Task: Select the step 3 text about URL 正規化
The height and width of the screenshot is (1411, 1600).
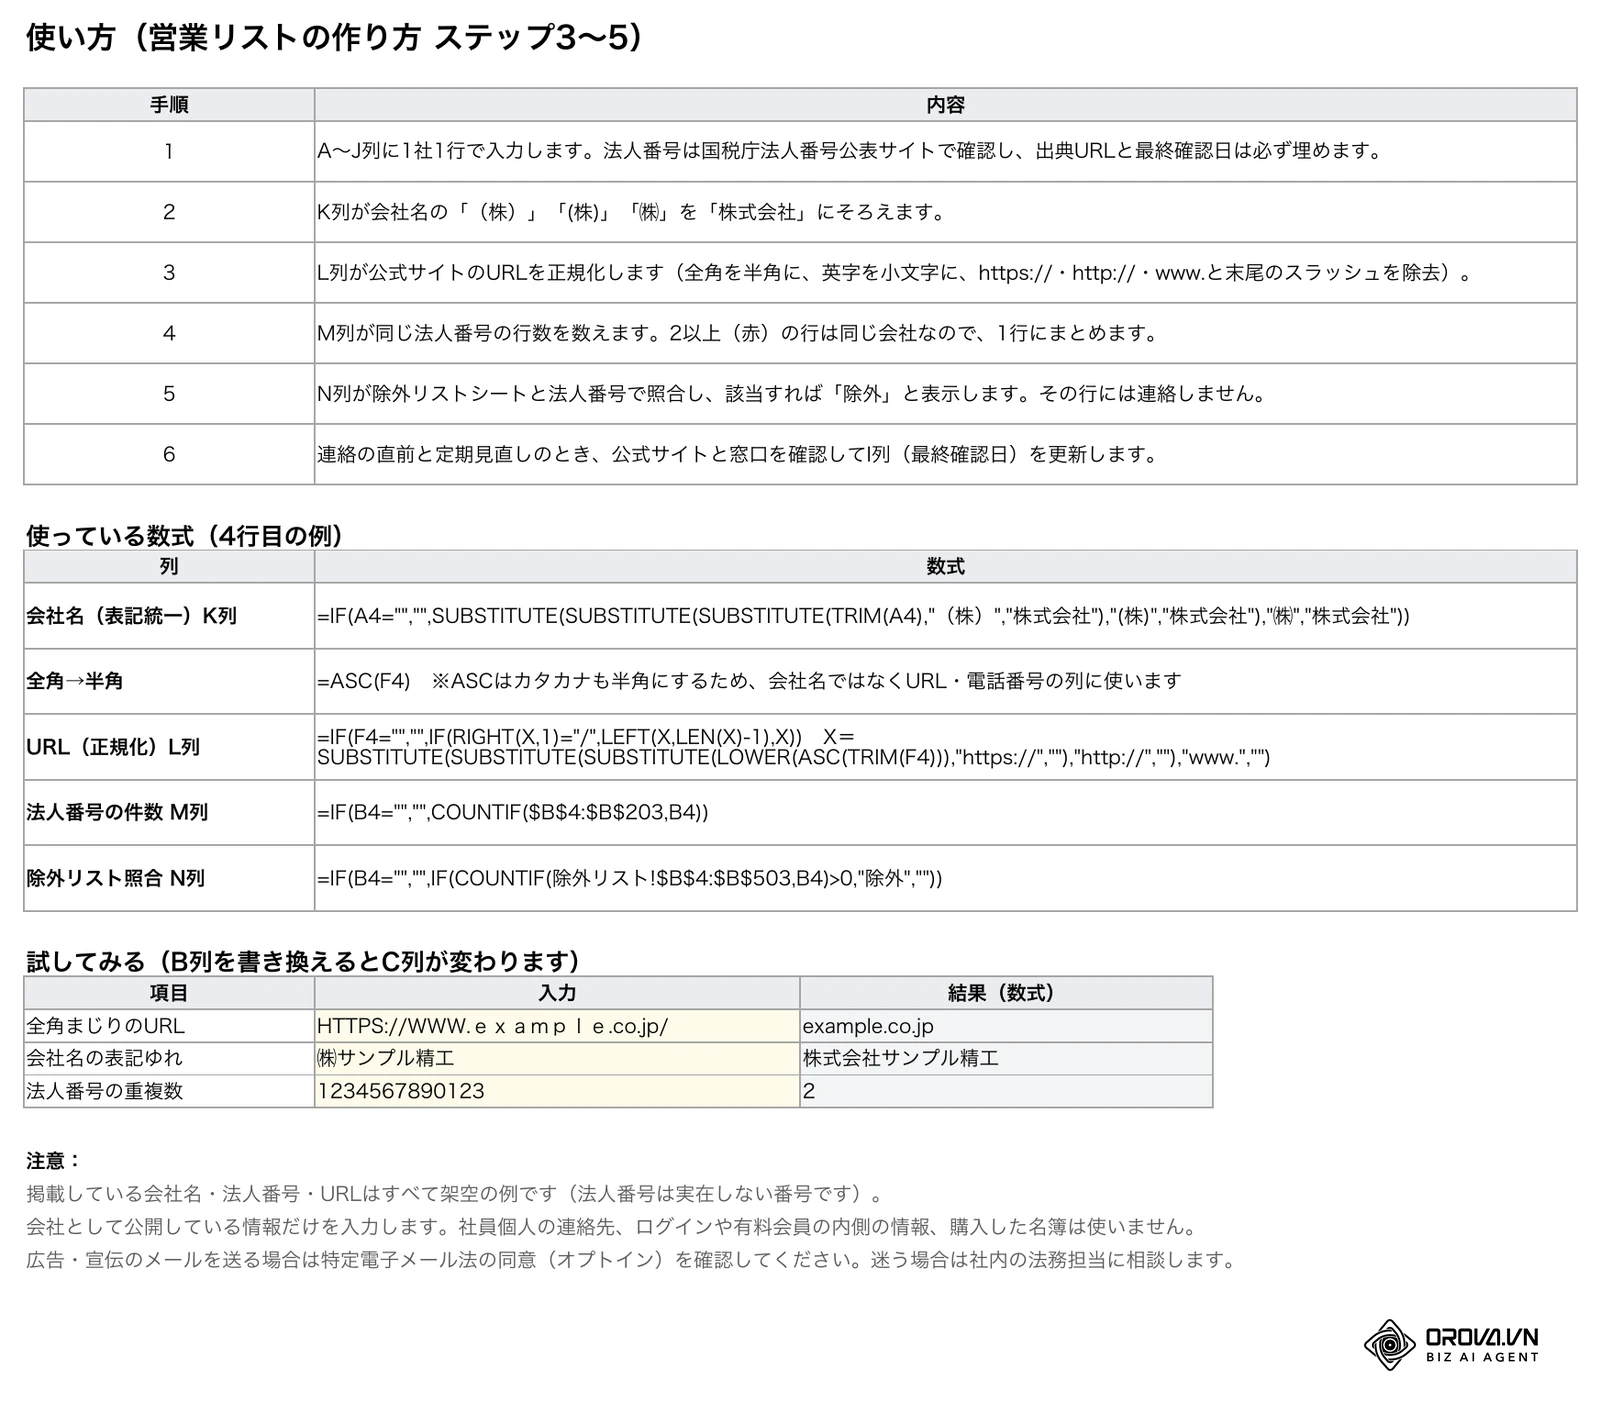Action: pyautogui.click(x=895, y=273)
